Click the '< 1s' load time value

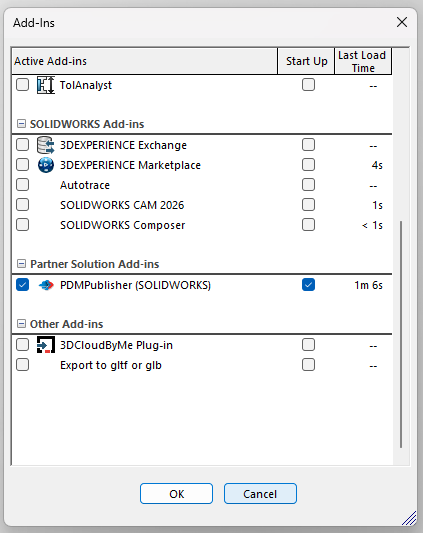(372, 225)
